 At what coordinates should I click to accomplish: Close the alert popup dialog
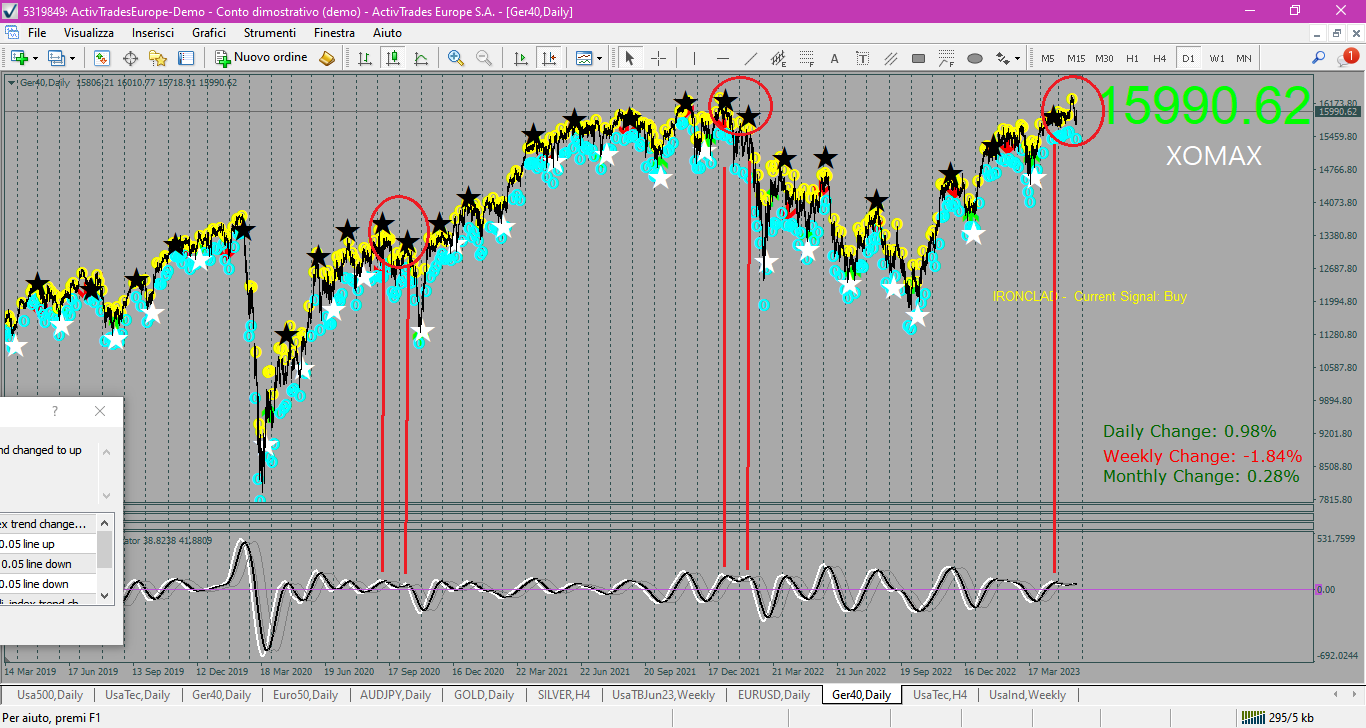click(x=99, y=411)
